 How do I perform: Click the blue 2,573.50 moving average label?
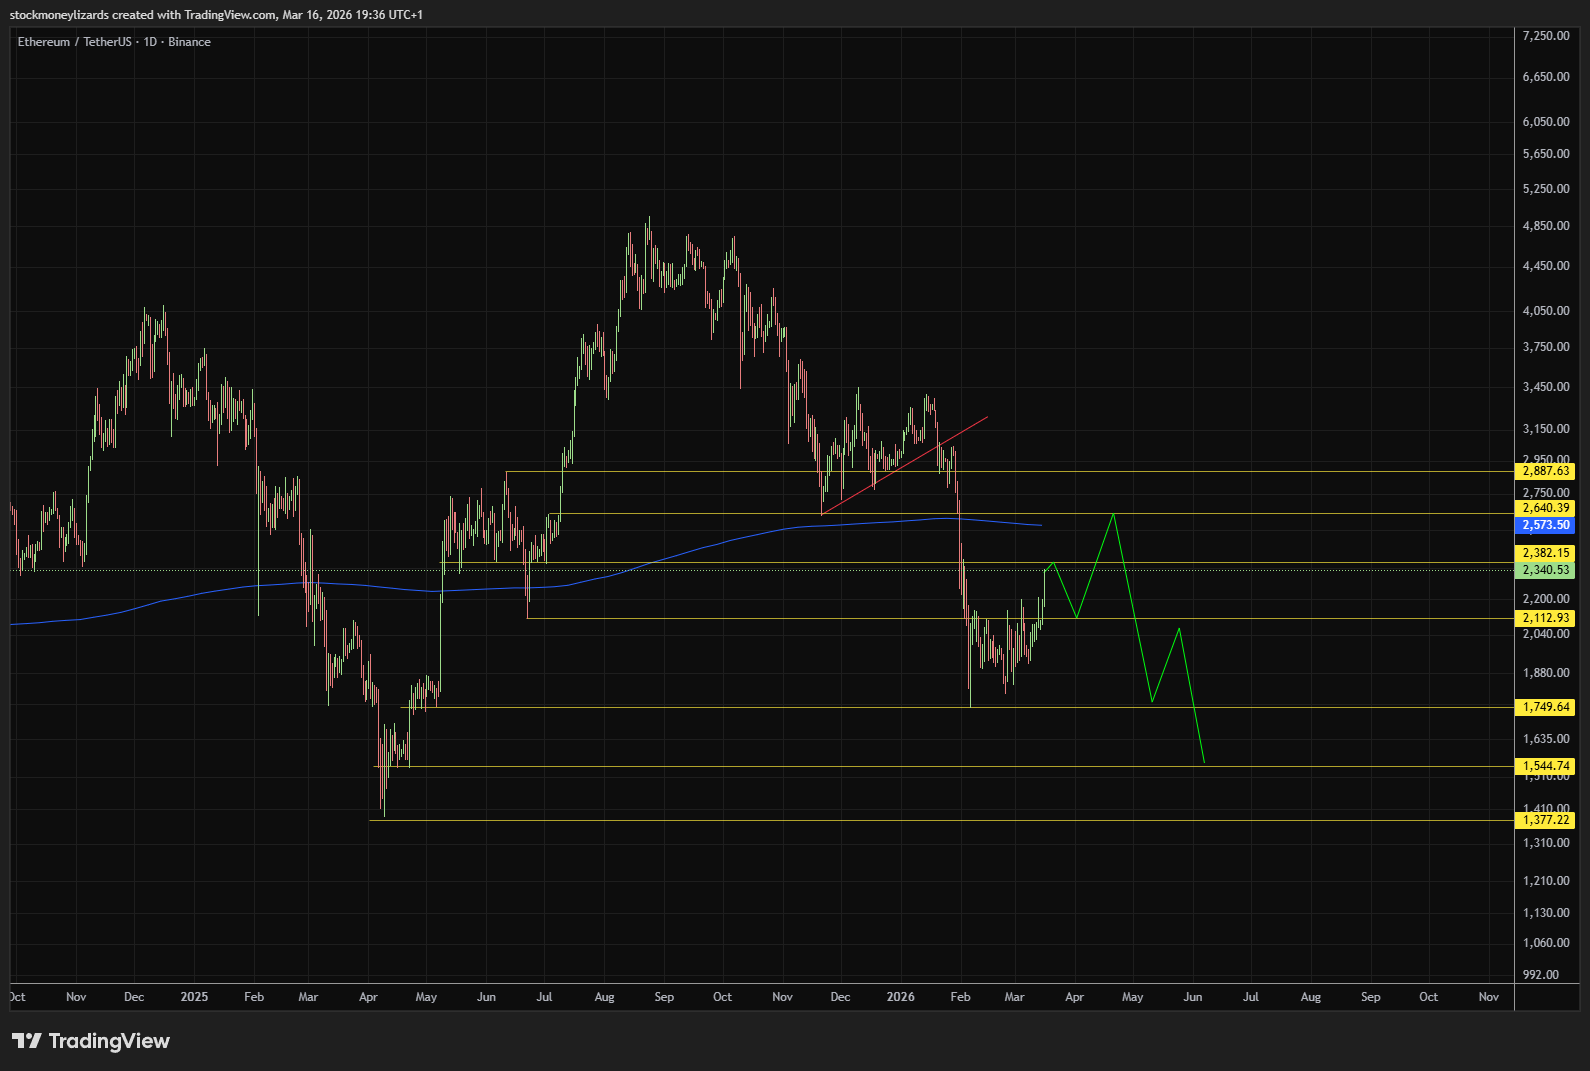pos(1545,525)
